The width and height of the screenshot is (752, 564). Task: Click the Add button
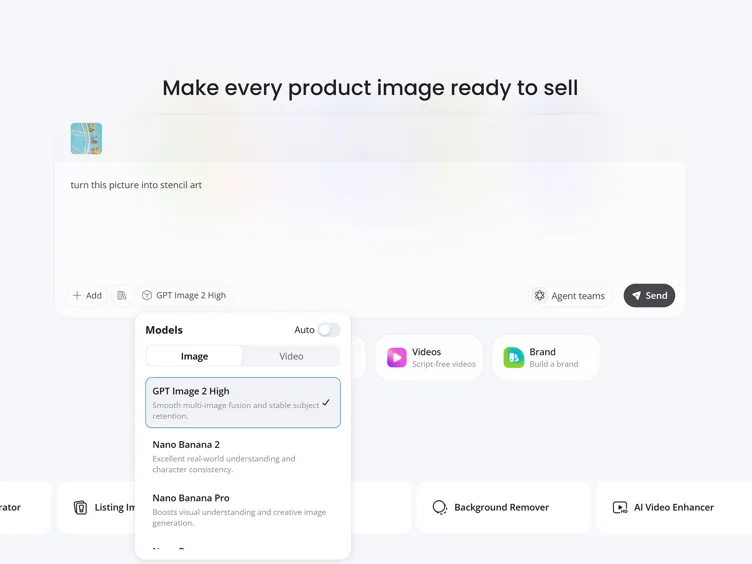click(87, 295)
